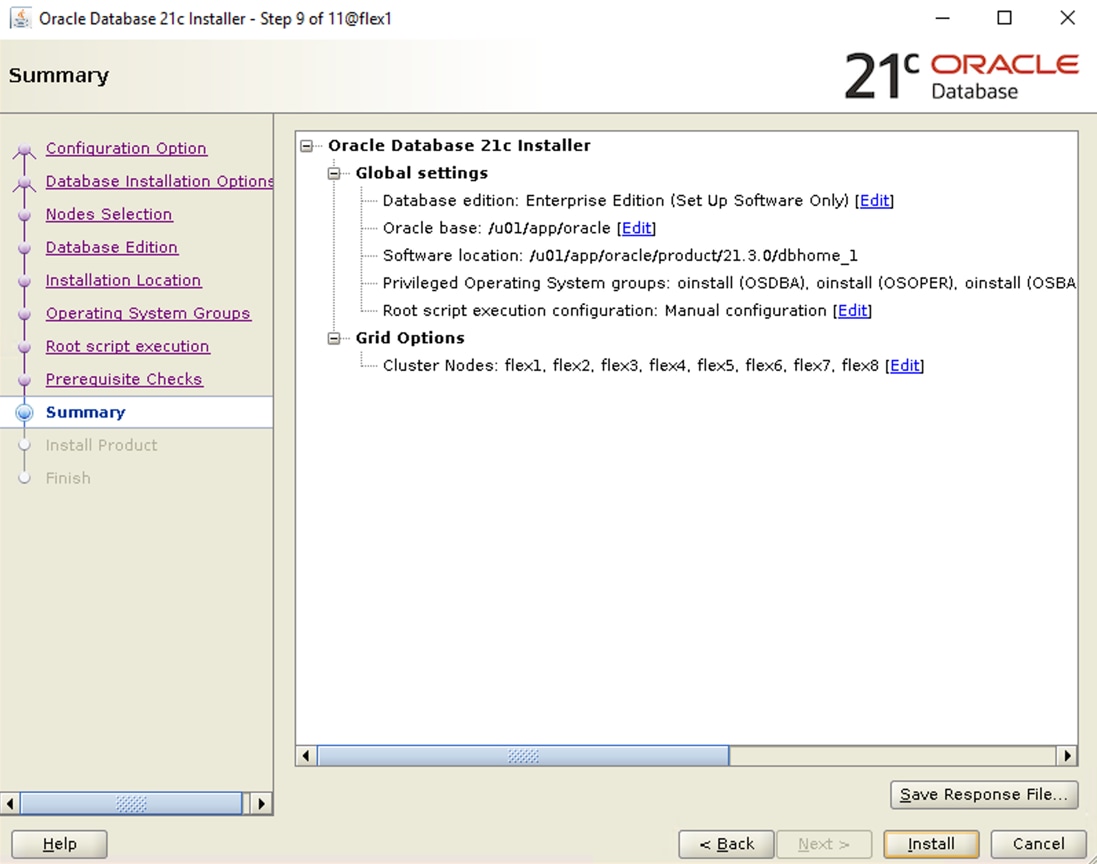The image size is (1097, 864).
Task: Open the Root script execution step
Action: click(x=127, y=346)
